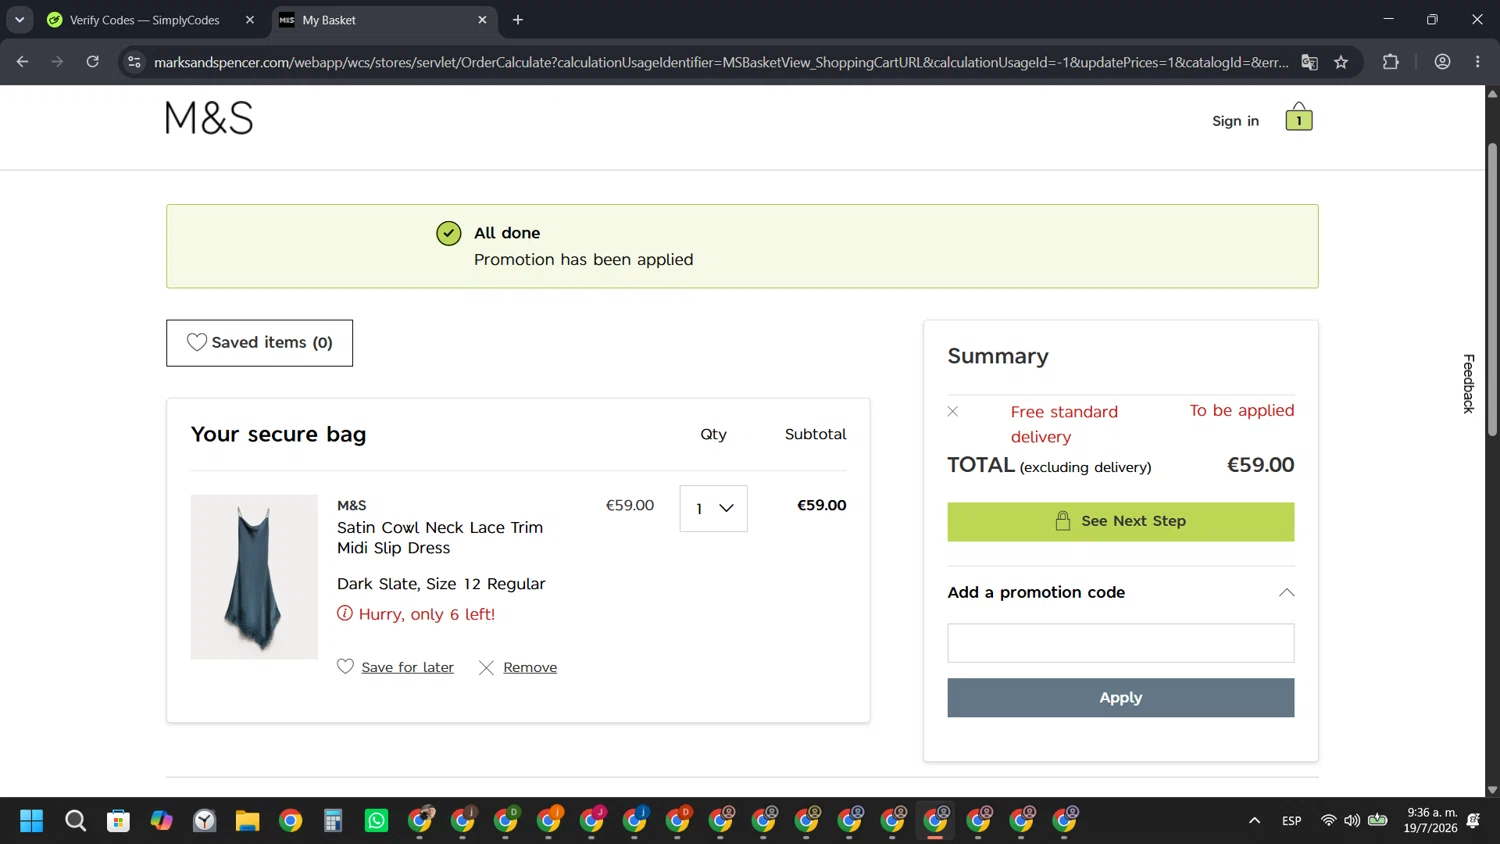Translate this page using the translate icon
The height and width of the screenshot is (844, 1500).
click(1309, 62)
